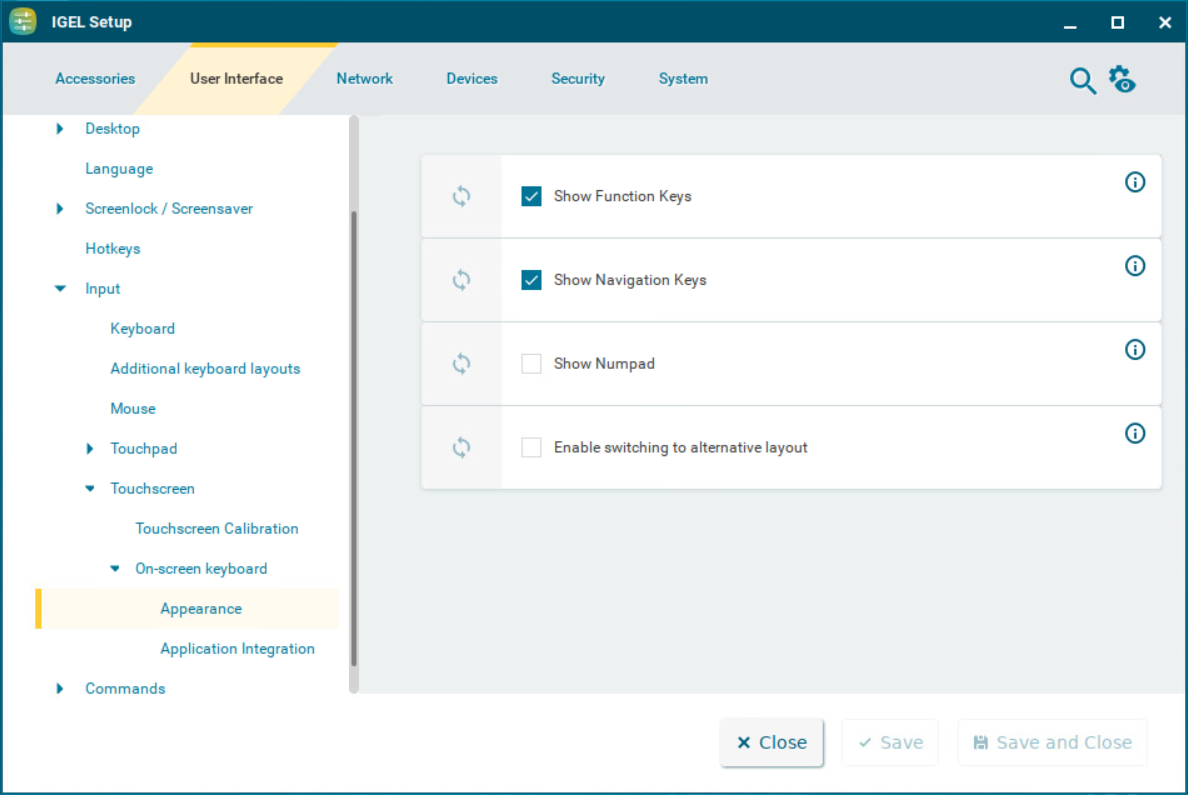Open the search magnifier icon
Viewport: 1188px width, 795px height.
pyautogui.click(x=1082, y=81)
